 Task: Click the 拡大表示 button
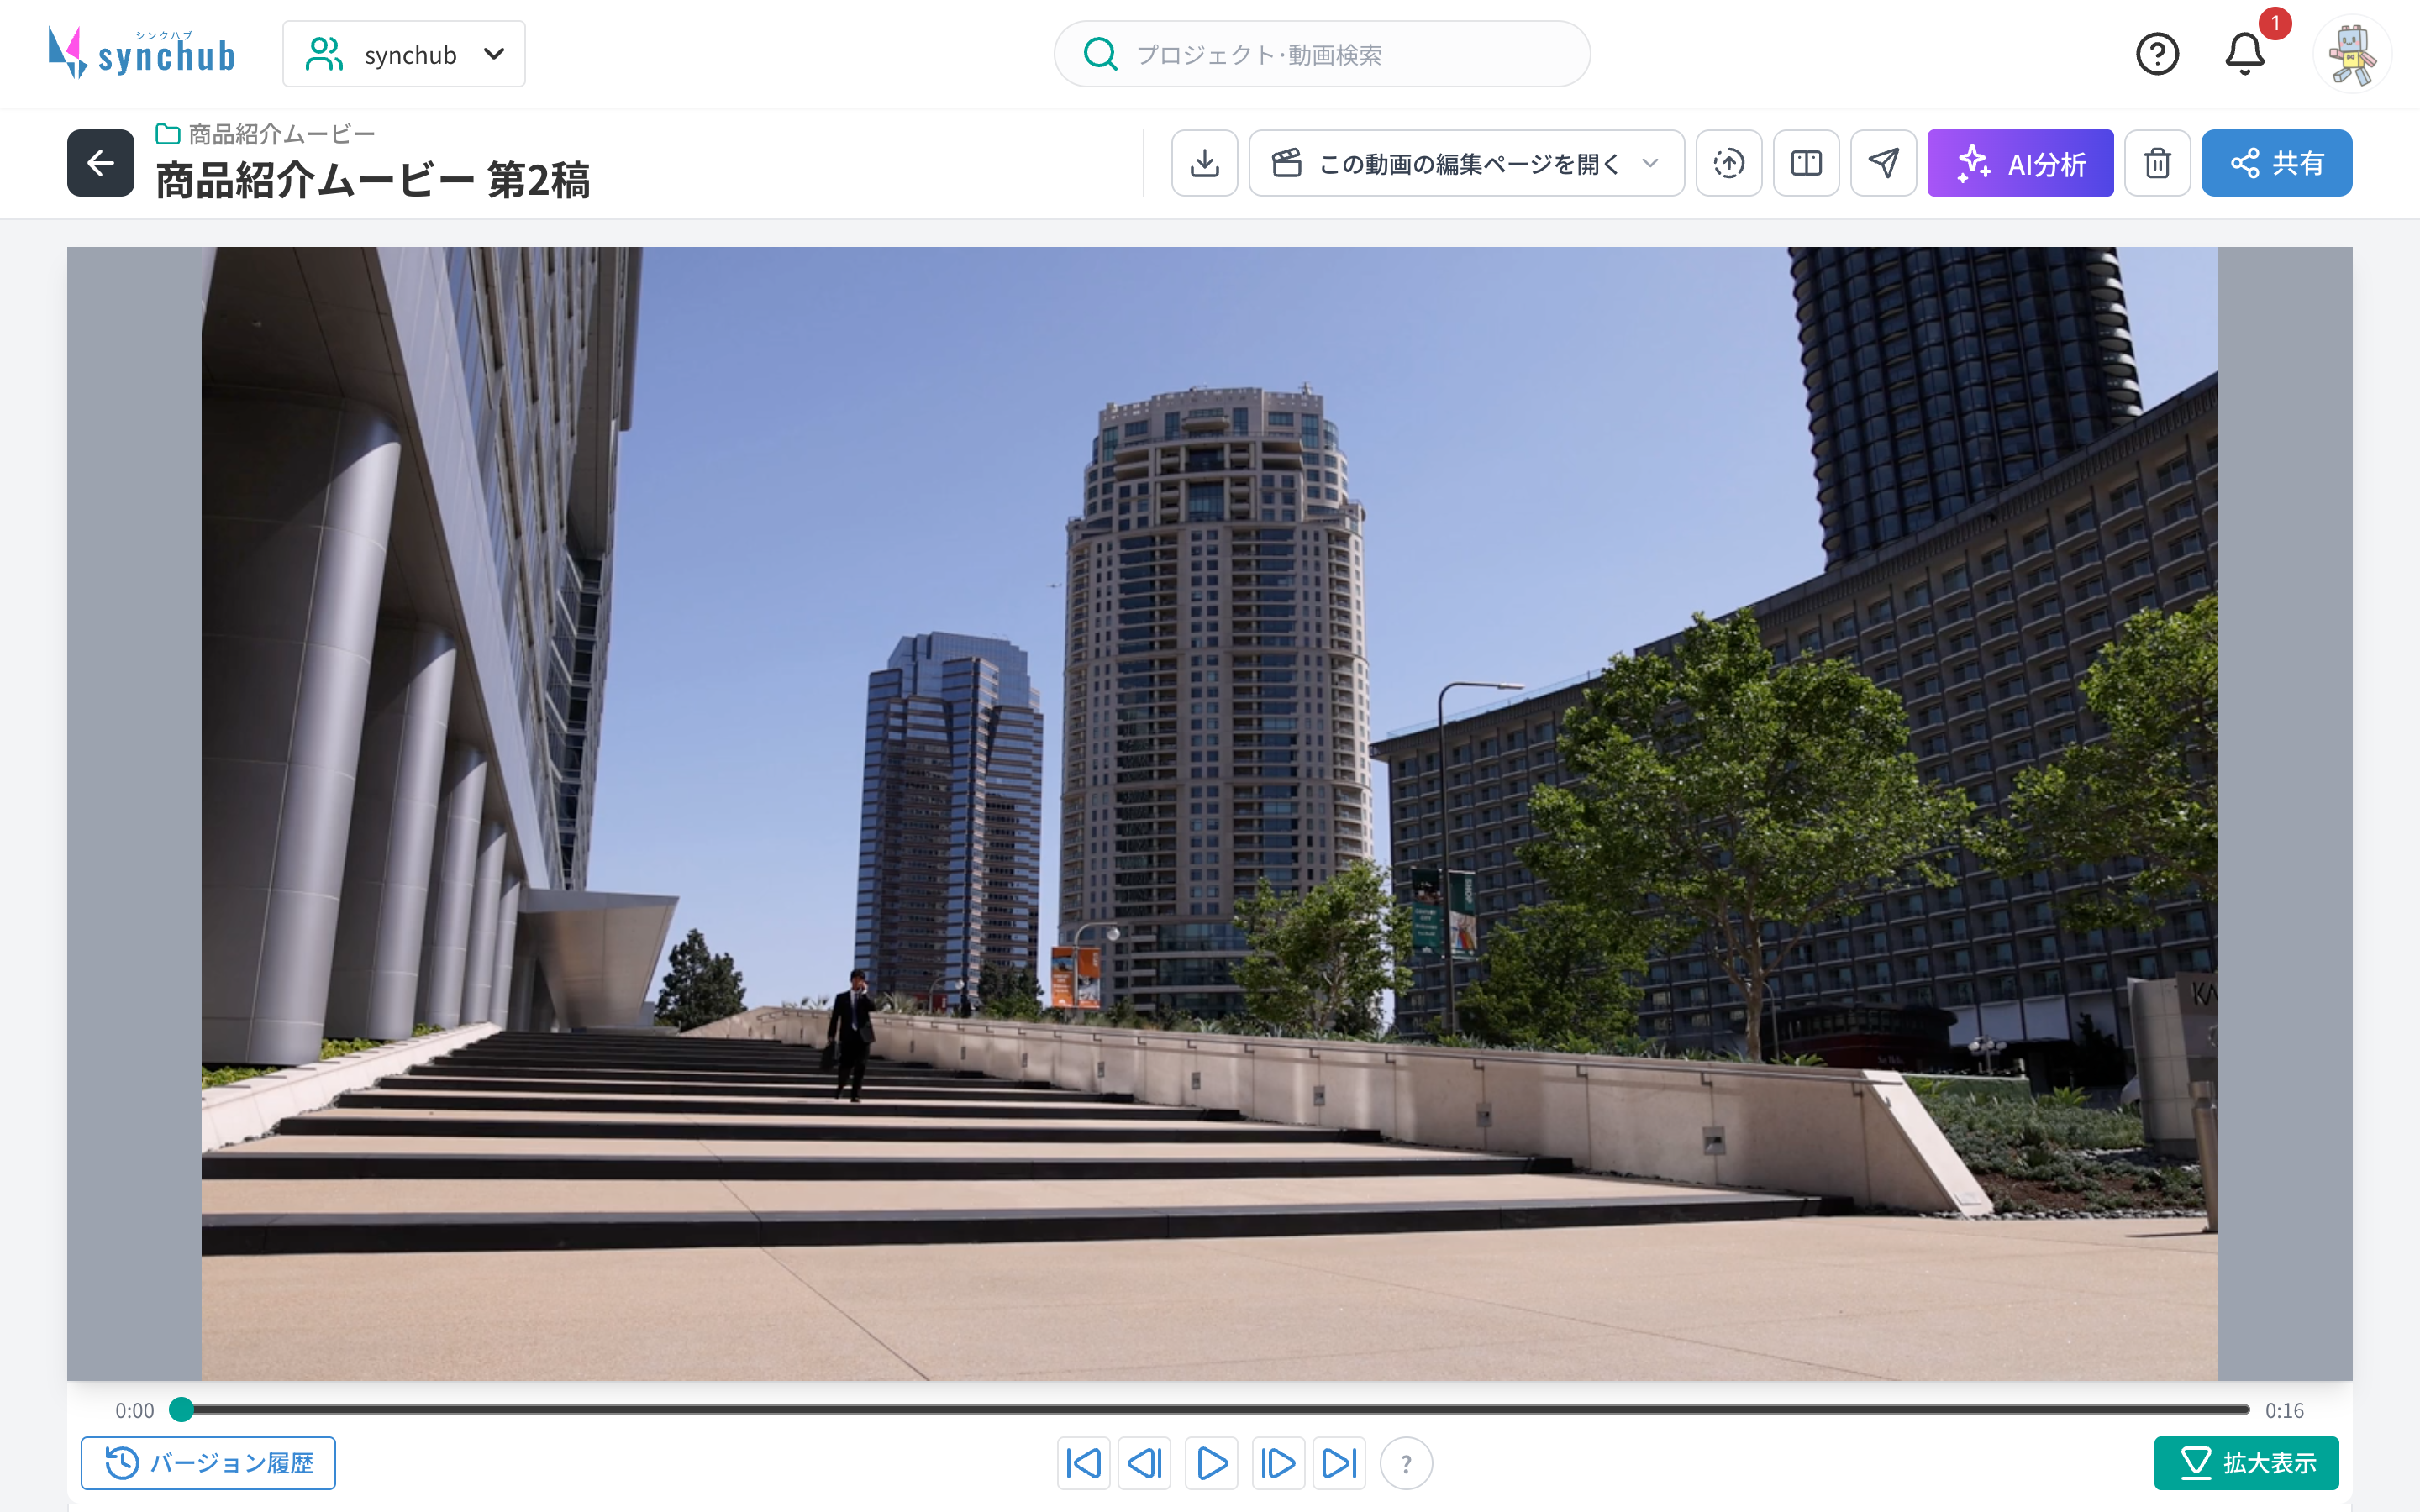click(2246, 1463)
